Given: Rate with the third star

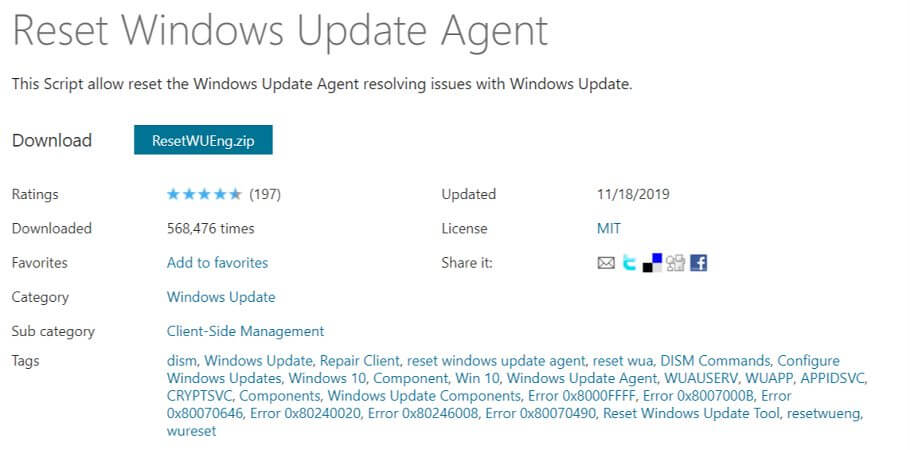Looking at the screenshot, I should (204, 194).
